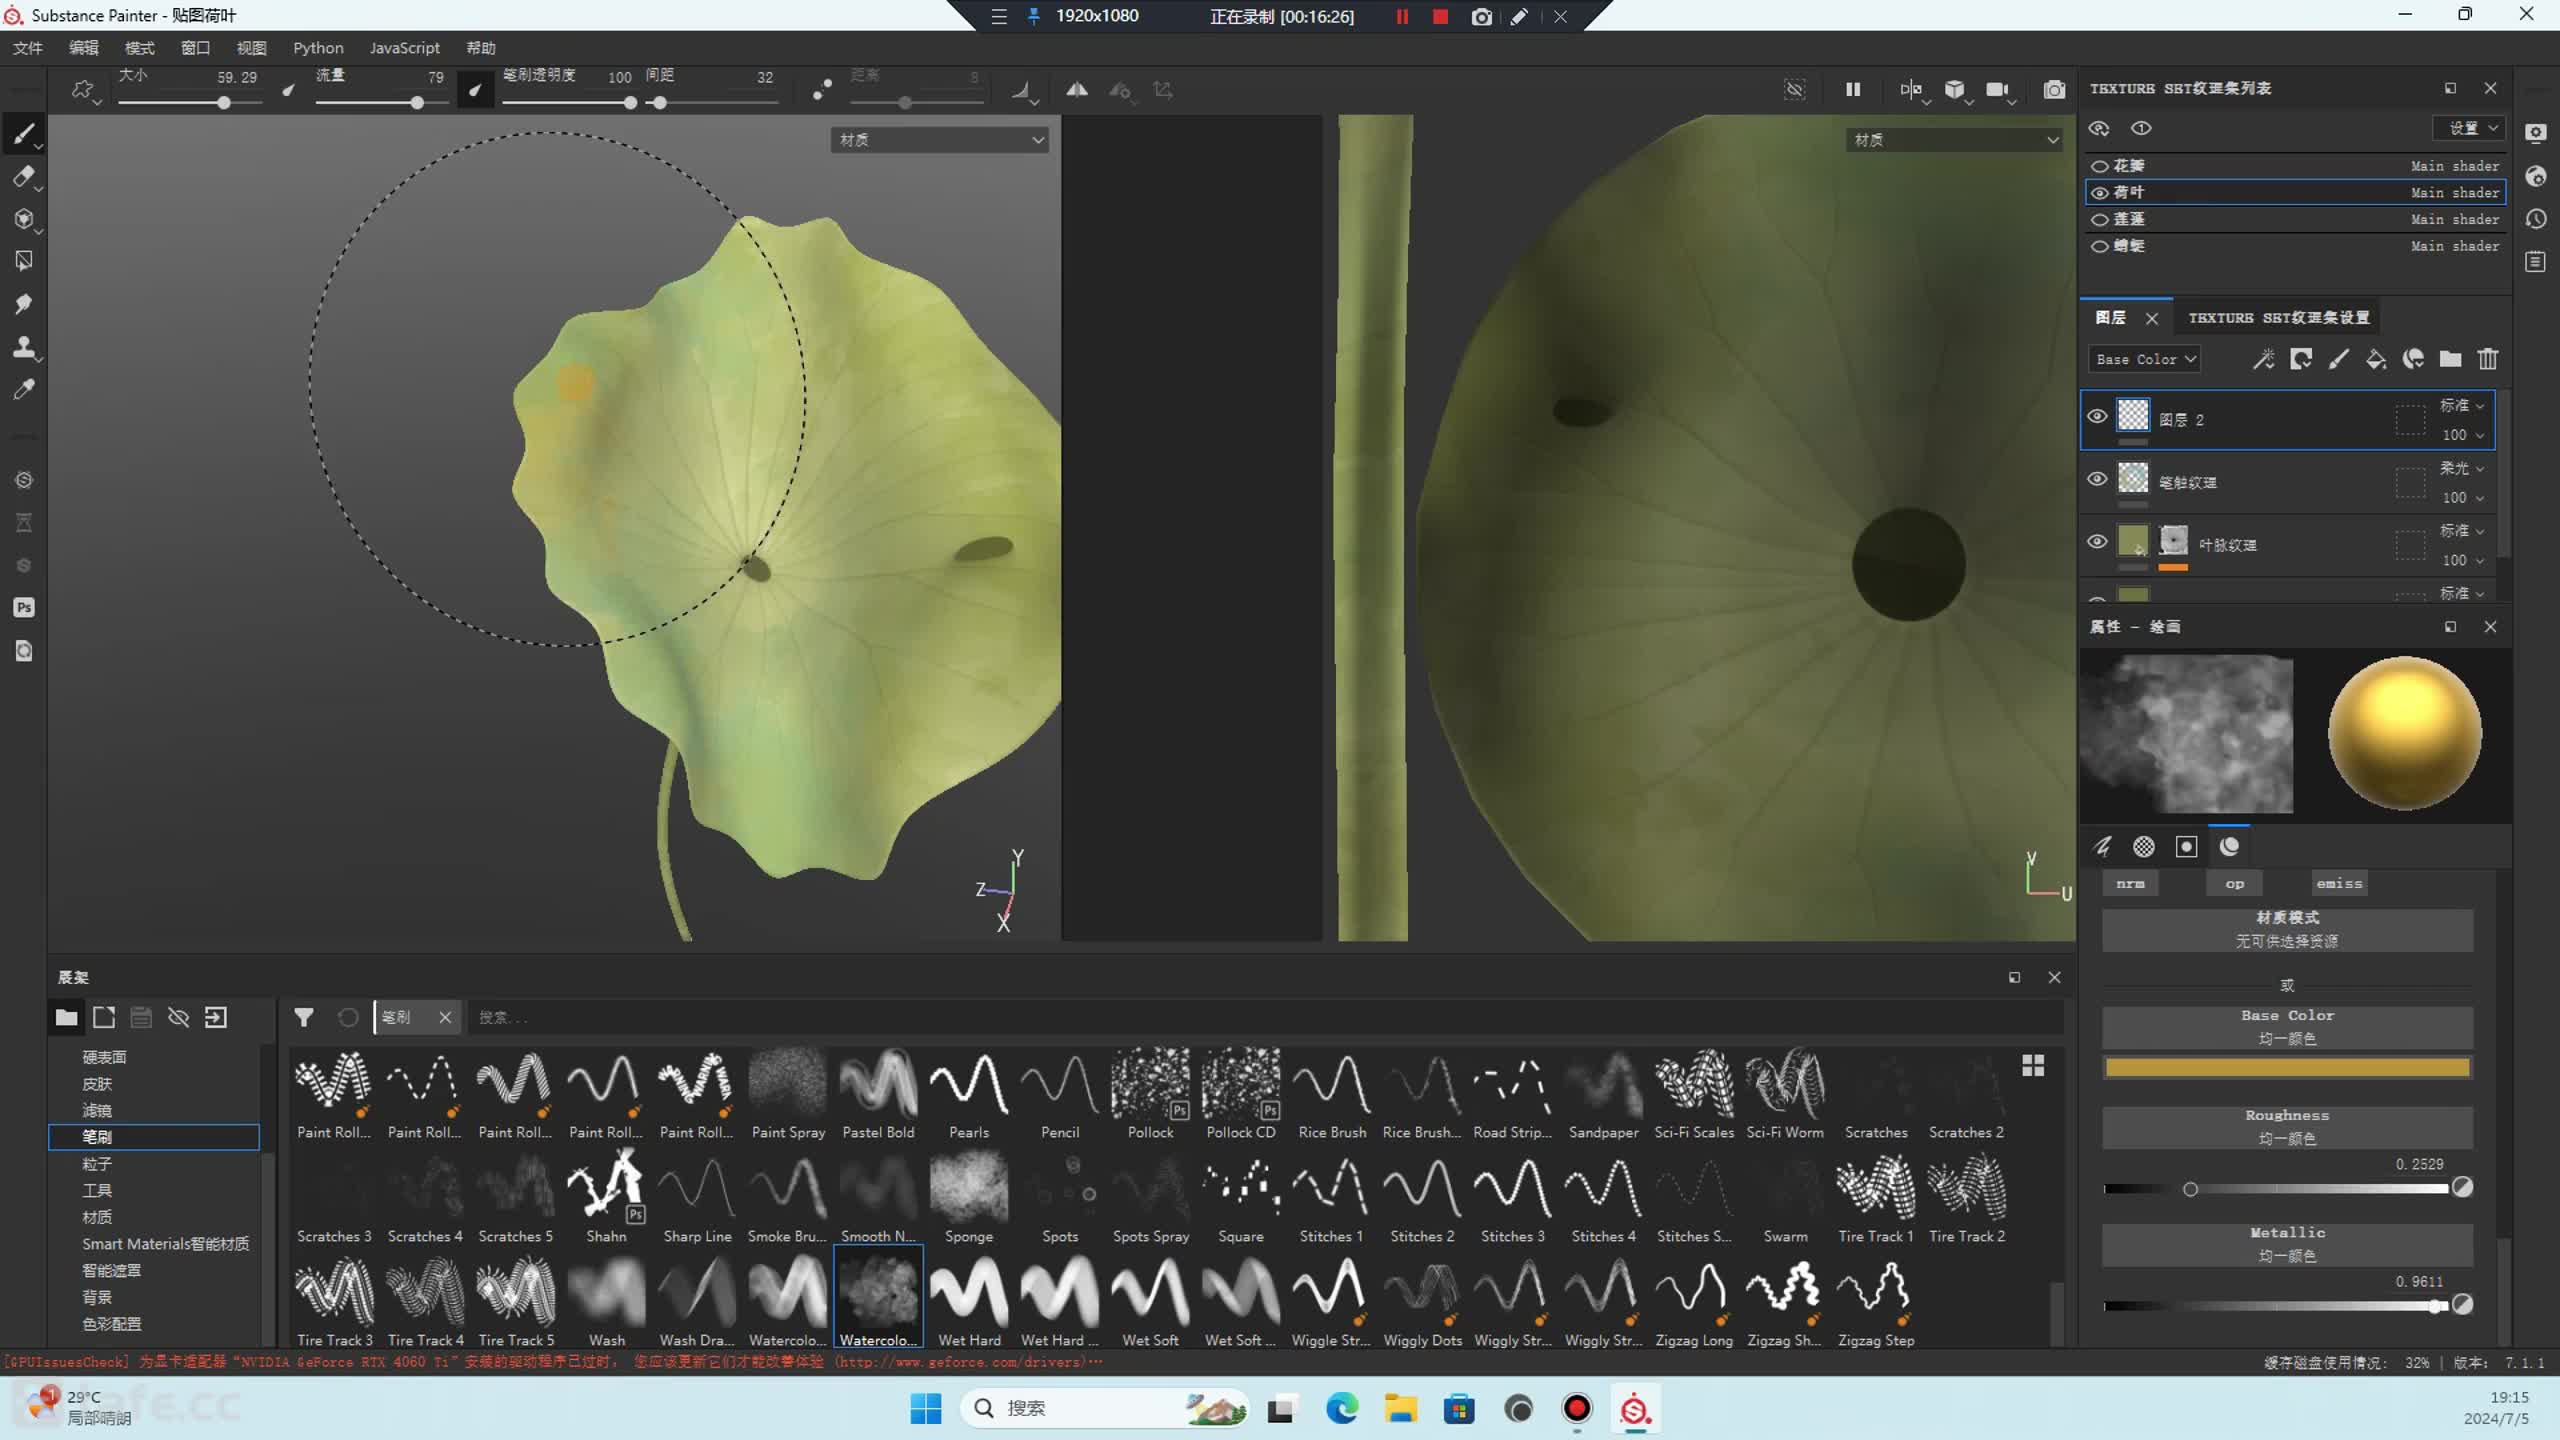Click the 材质模式 resource button
The height and width of the screenshot is (1440, 2560).
2287,929
